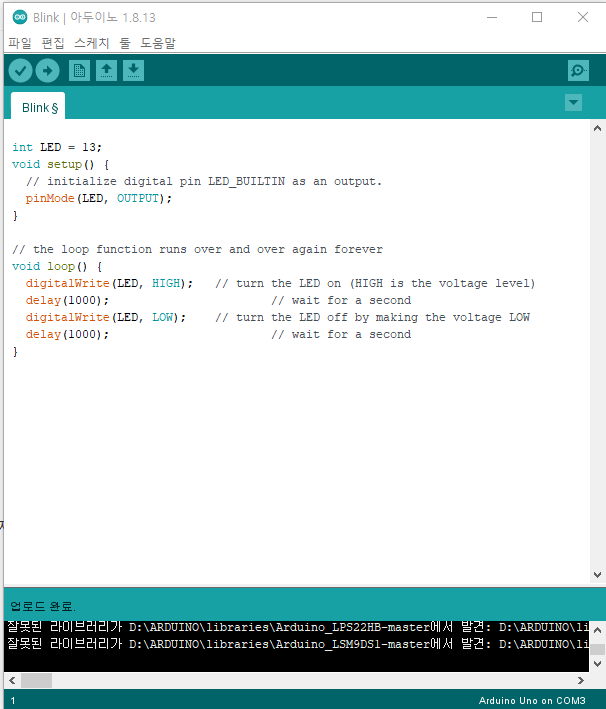Open the 도움말 menu
Viewport: 606px width, 709px height.
click(x=158, y=43)
